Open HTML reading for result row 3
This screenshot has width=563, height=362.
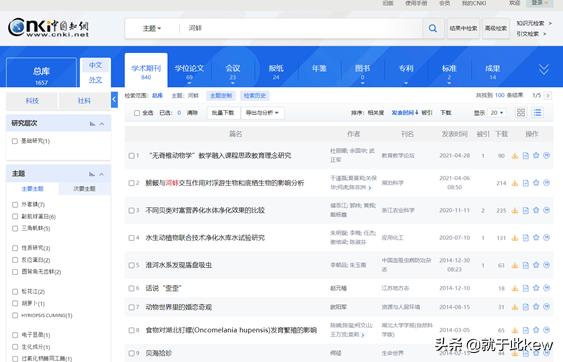(x=526, y=210)
